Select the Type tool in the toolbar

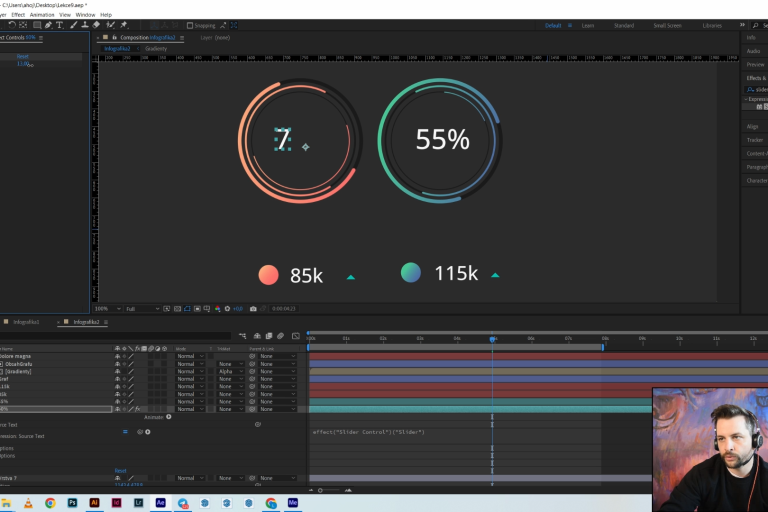click(60, 25)
